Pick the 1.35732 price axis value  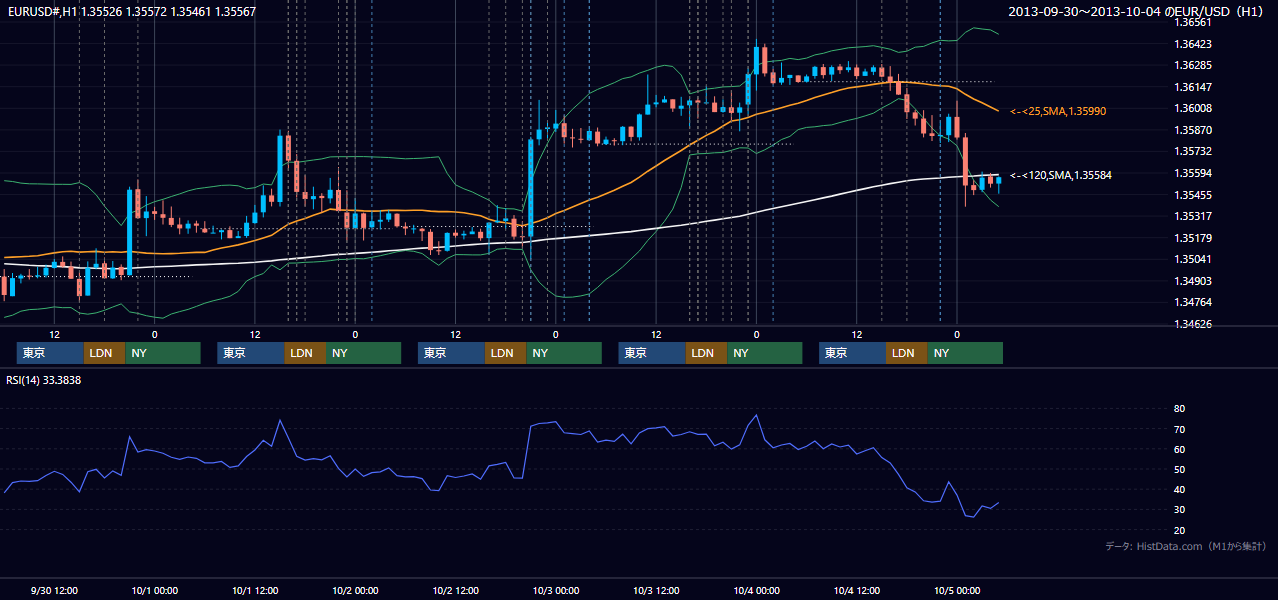coord(1192,151)
